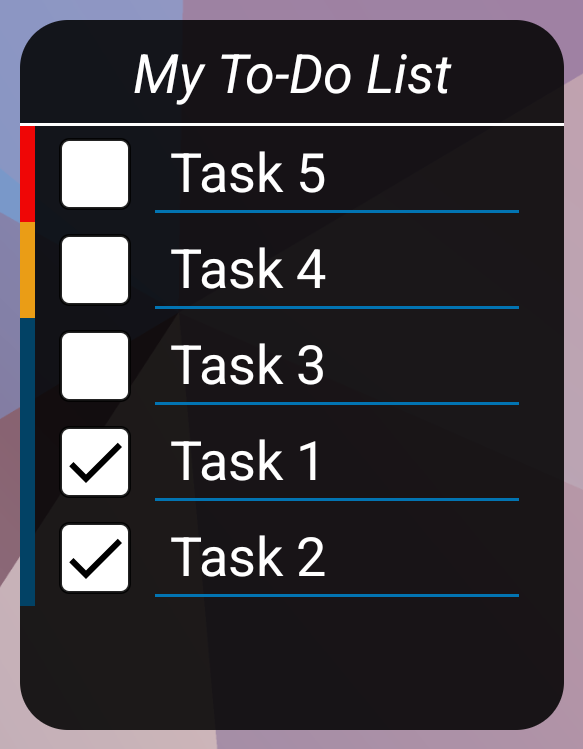Image resolution: width=583 pixels, height=749 pixels.
Task: Click on the Task 3 text
Action: [x=248, y=365]
